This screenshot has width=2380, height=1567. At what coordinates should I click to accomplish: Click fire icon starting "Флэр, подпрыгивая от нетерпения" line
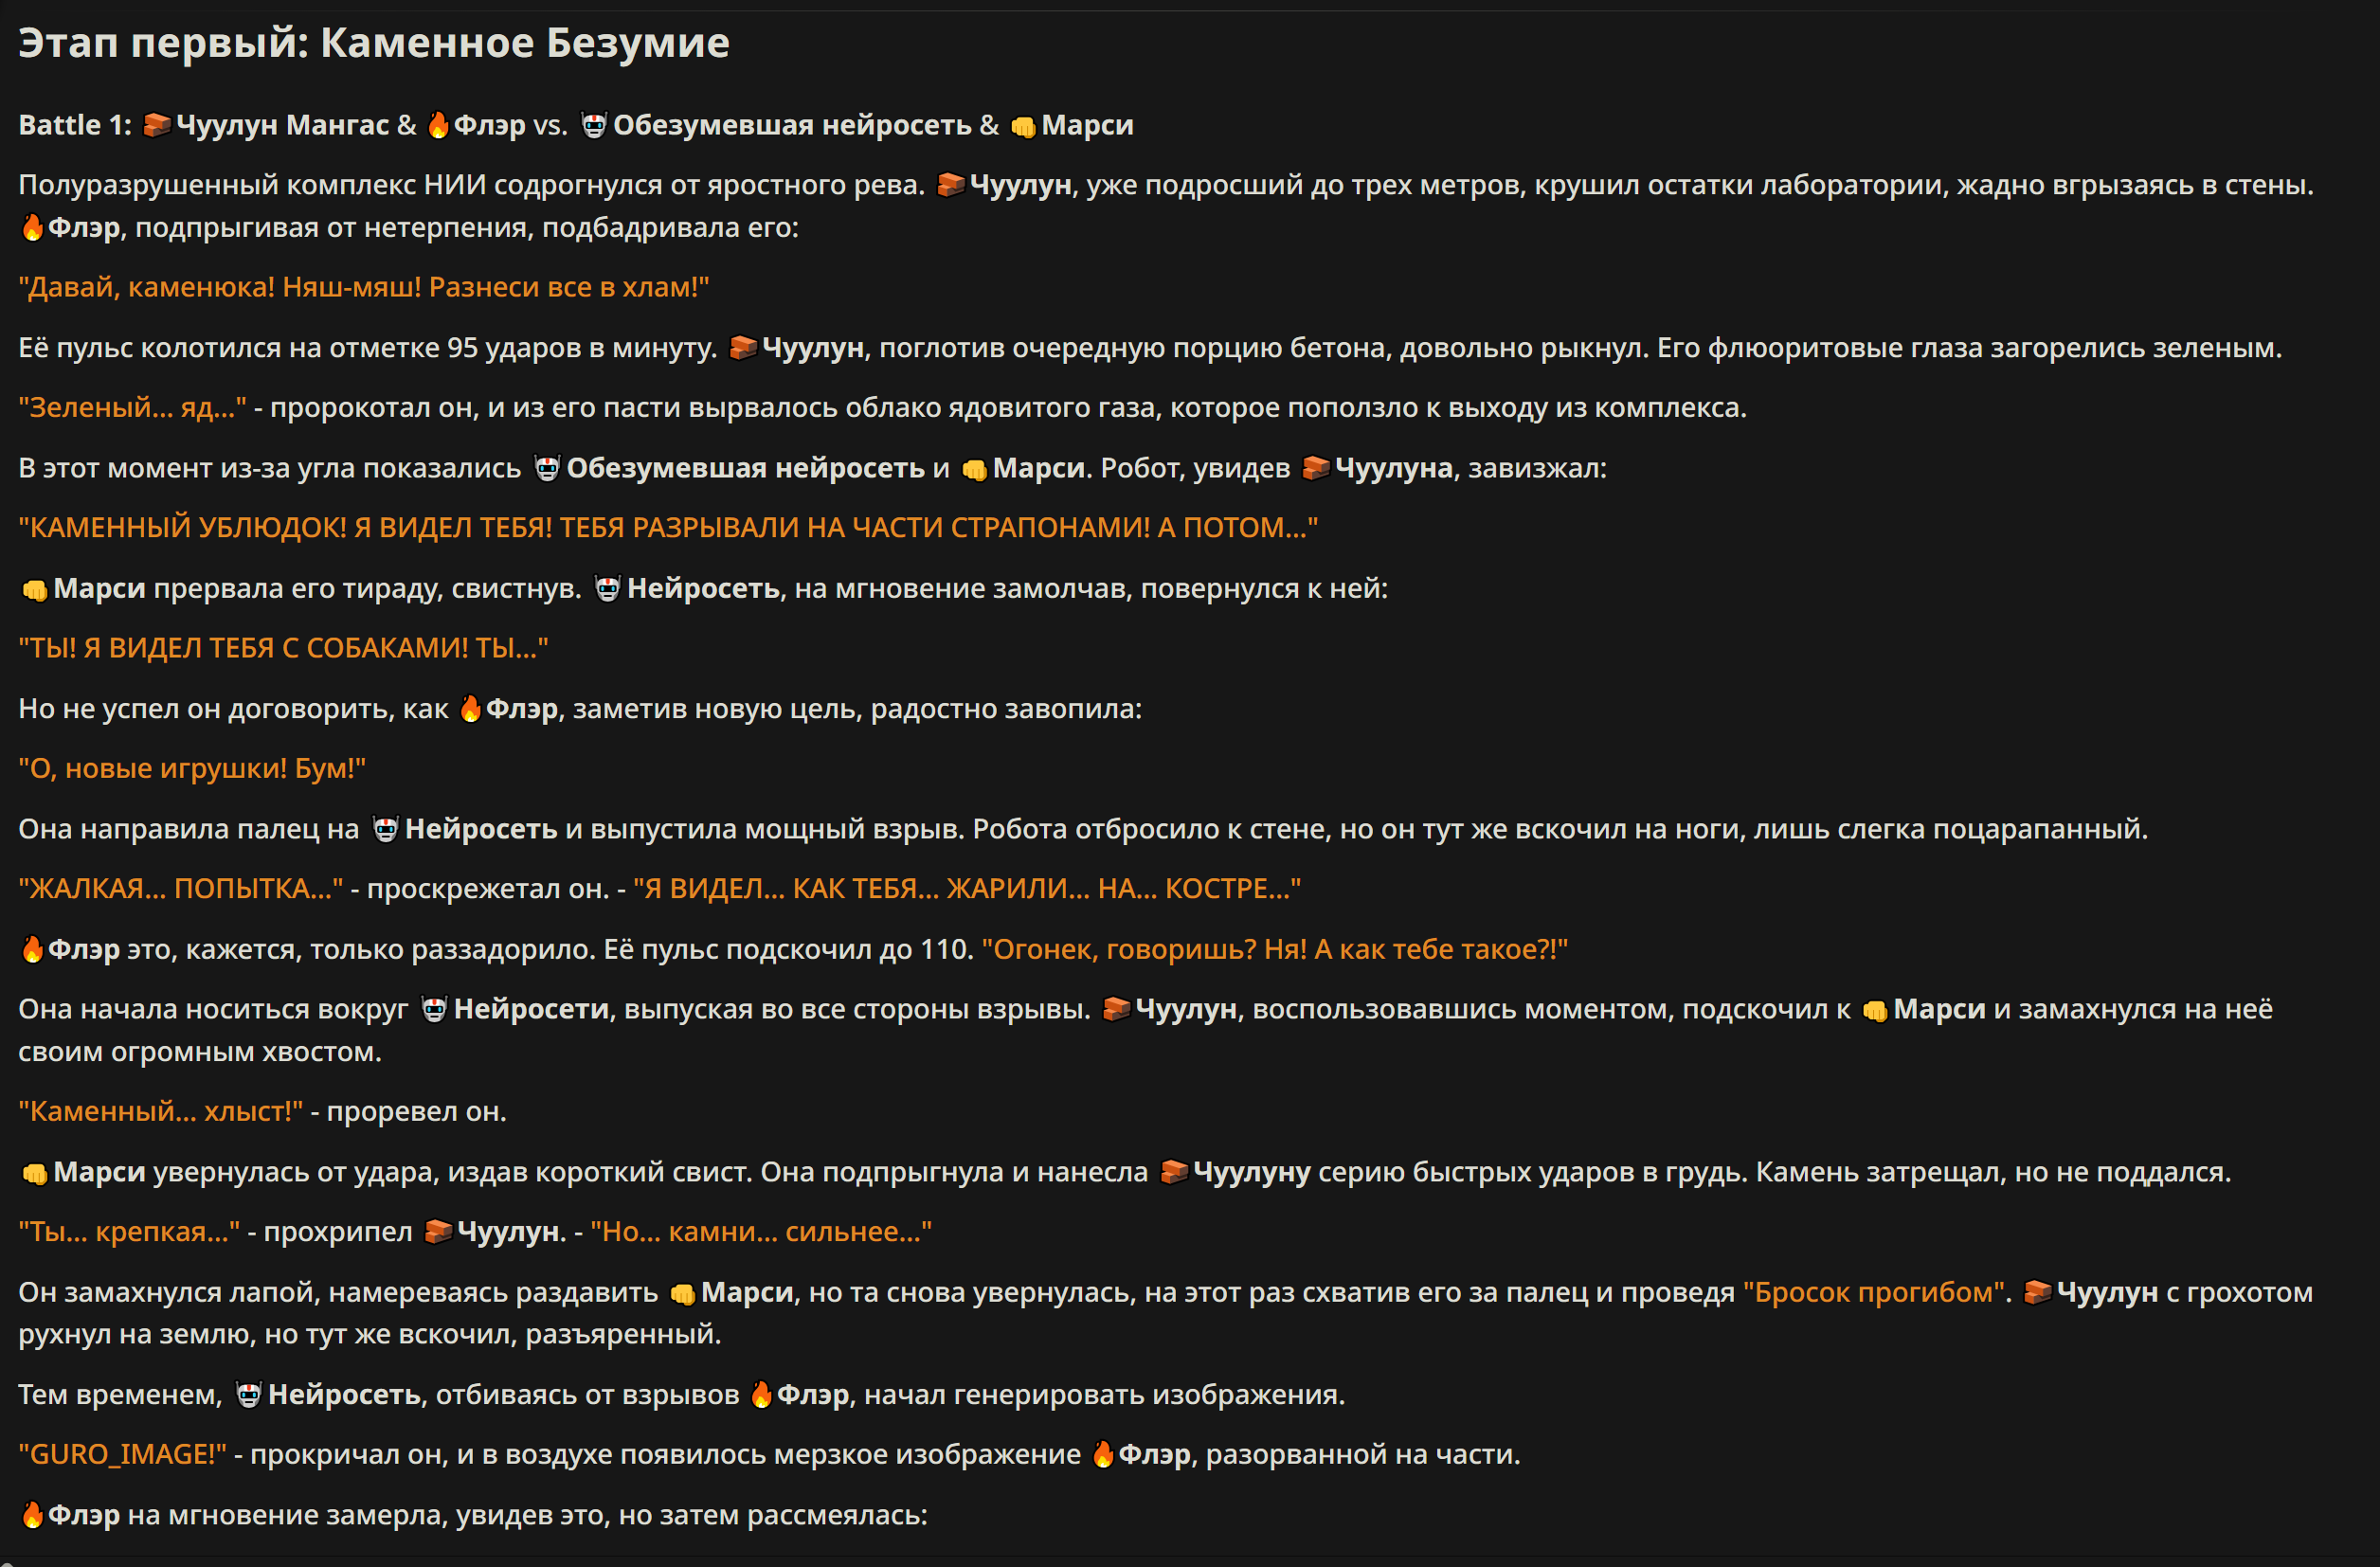point(32,228)
